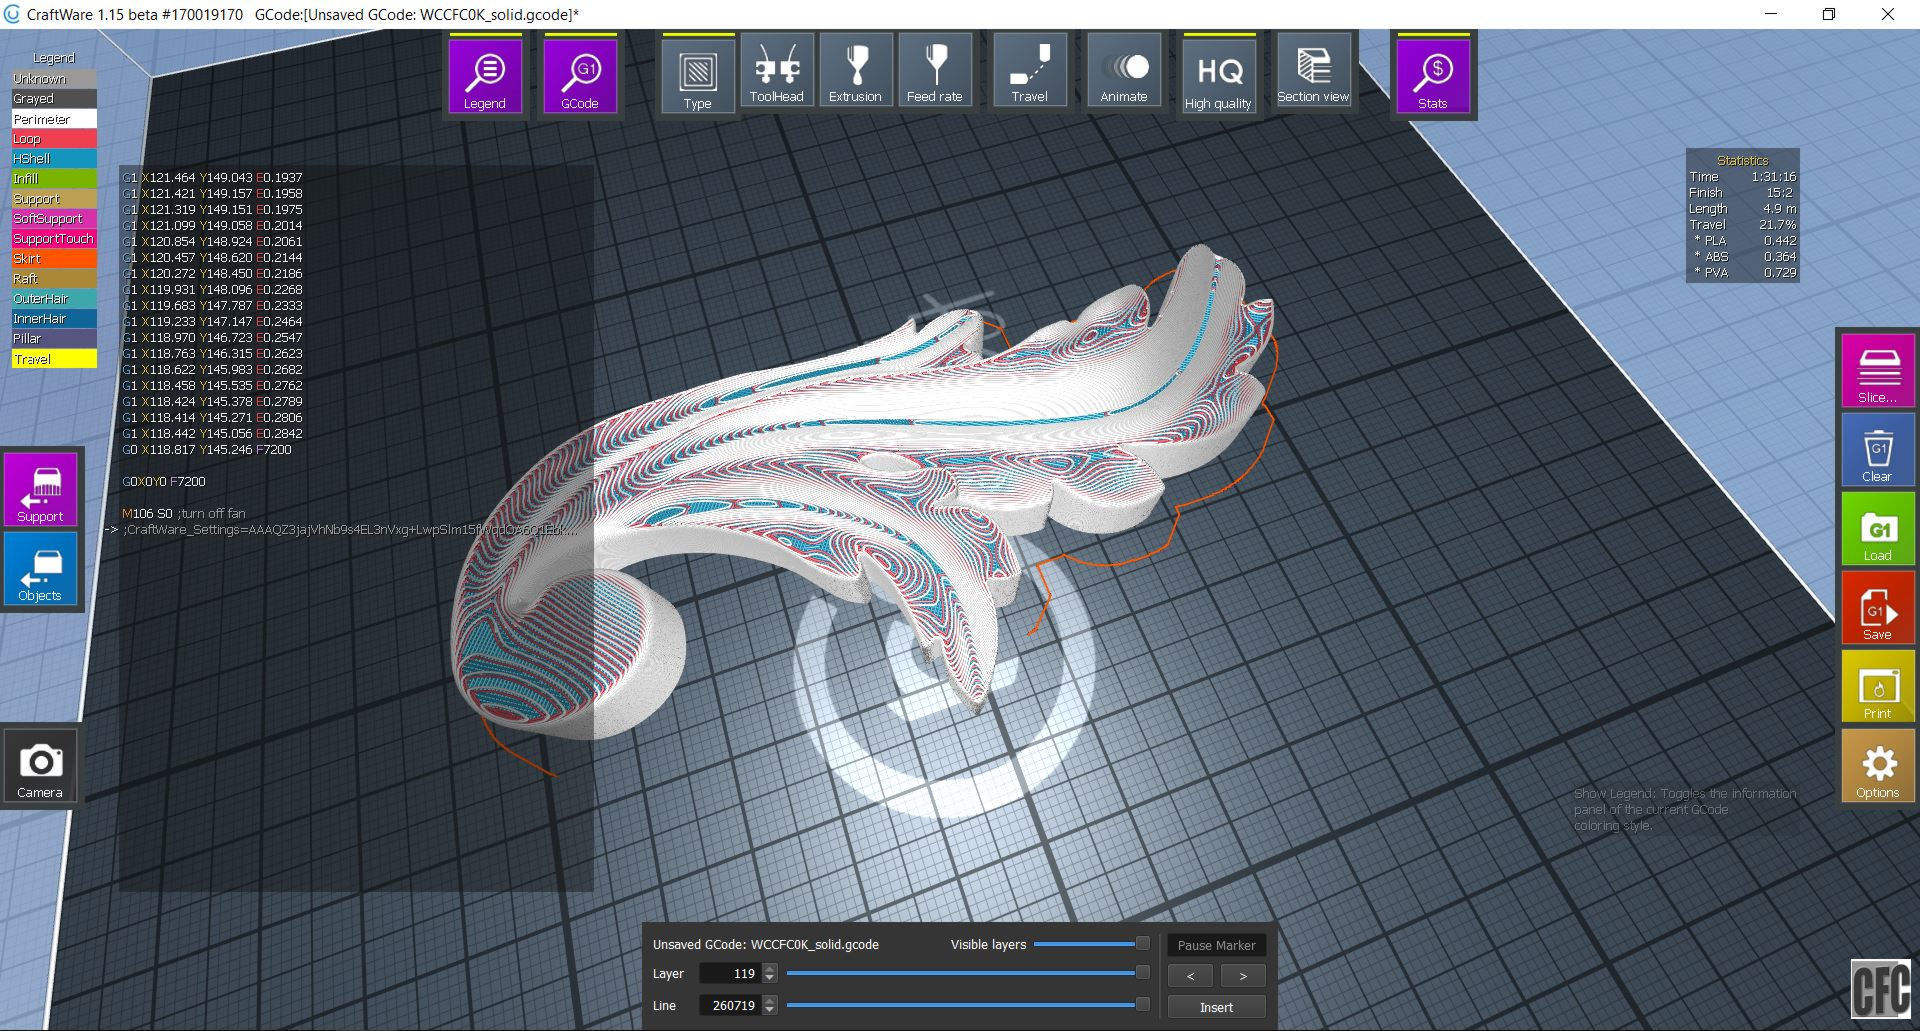The height and width of the screenshot is (1031, 1920).
Task: Select the Perimeter legend entry
Action: coord(54,119)
